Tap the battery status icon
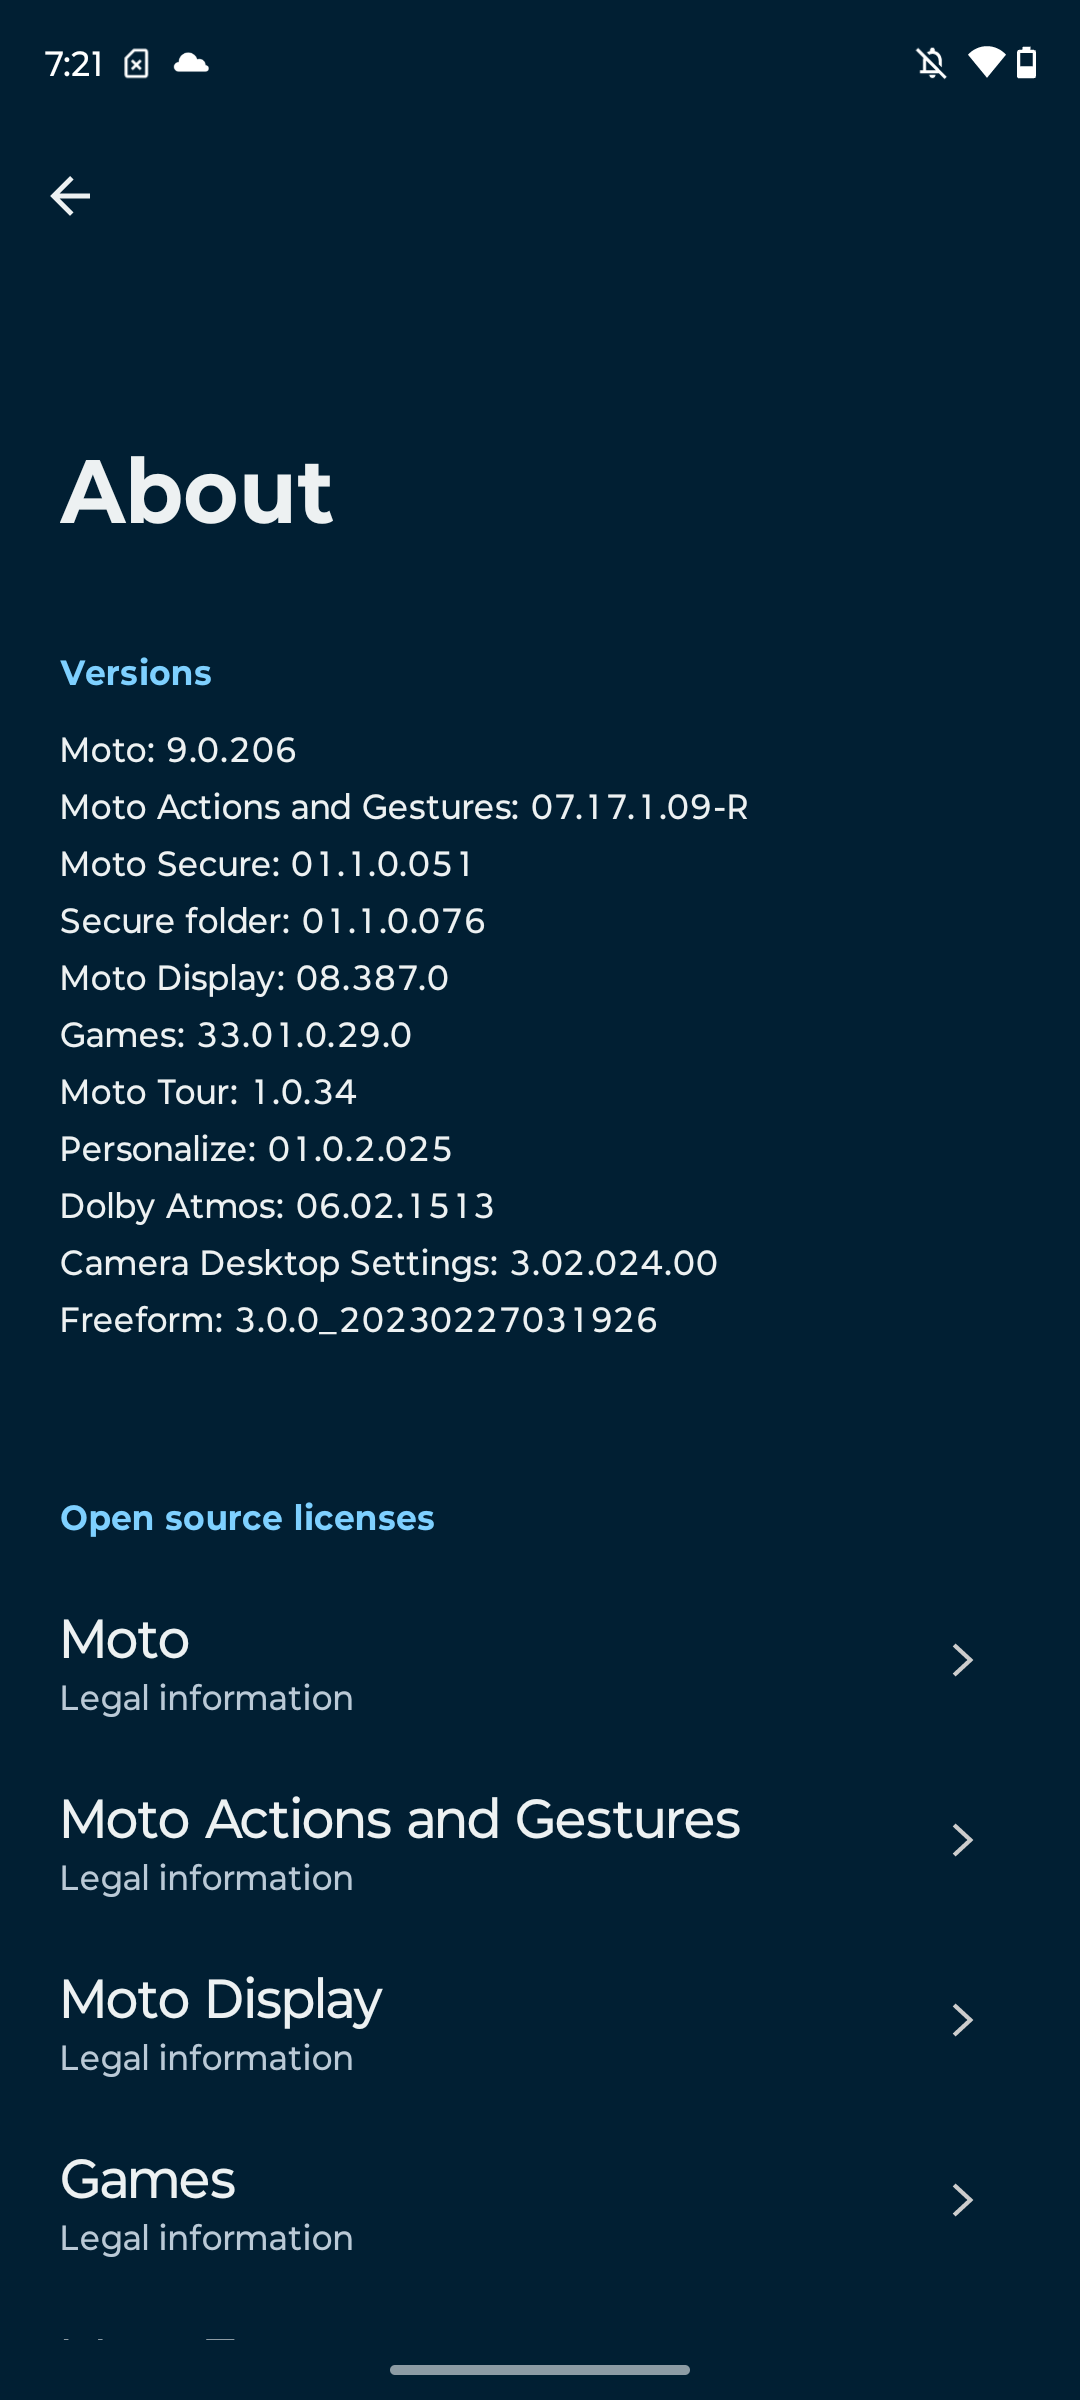 pyautogui.click(x=1027, y=63)
